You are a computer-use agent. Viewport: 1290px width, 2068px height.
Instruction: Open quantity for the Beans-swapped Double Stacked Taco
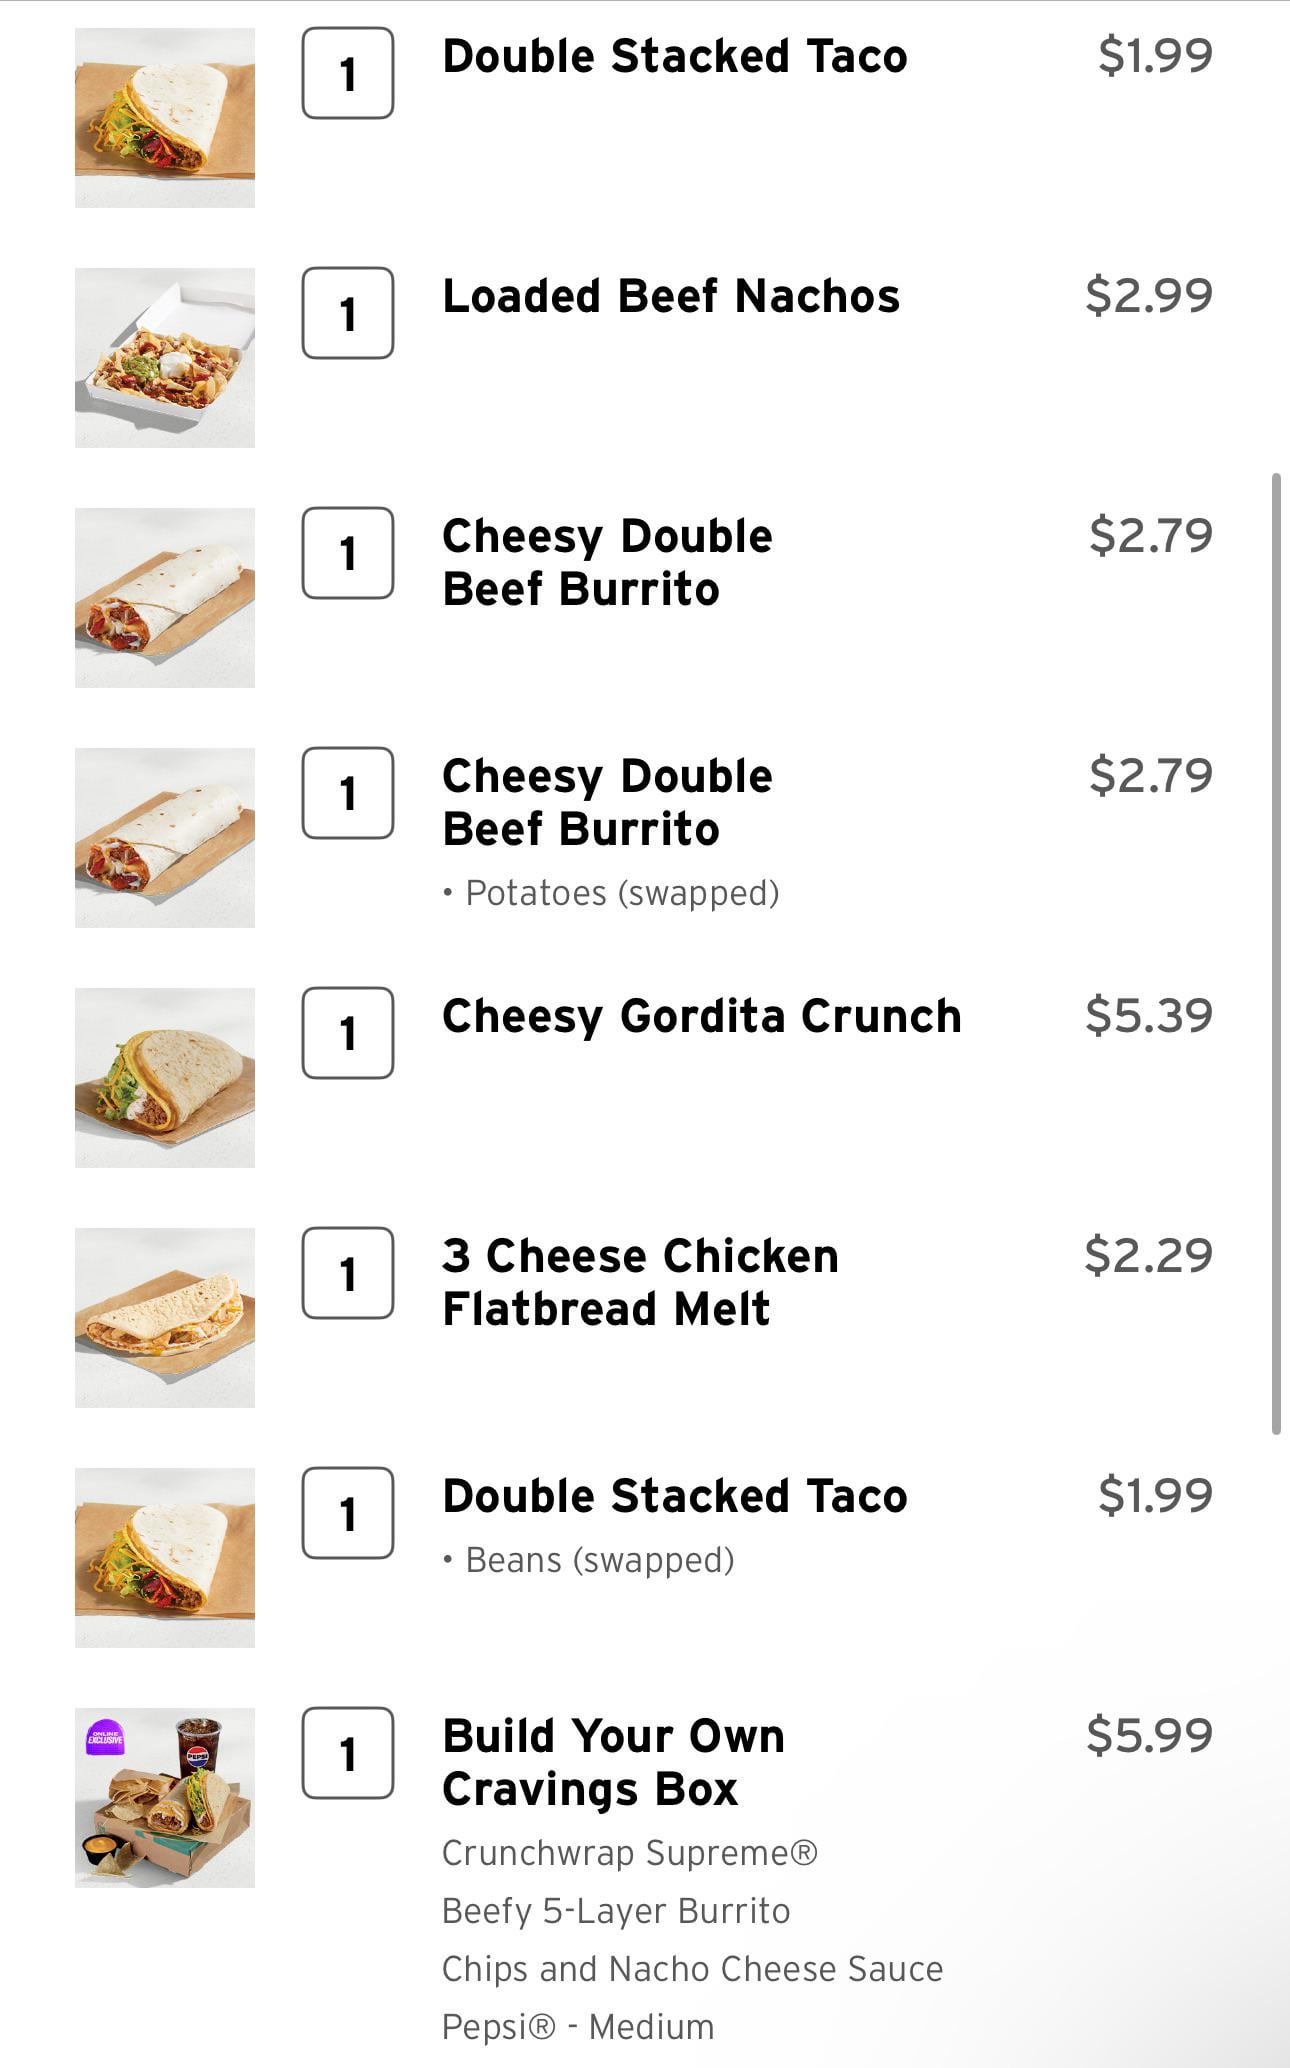click(x=347, y=1513)
